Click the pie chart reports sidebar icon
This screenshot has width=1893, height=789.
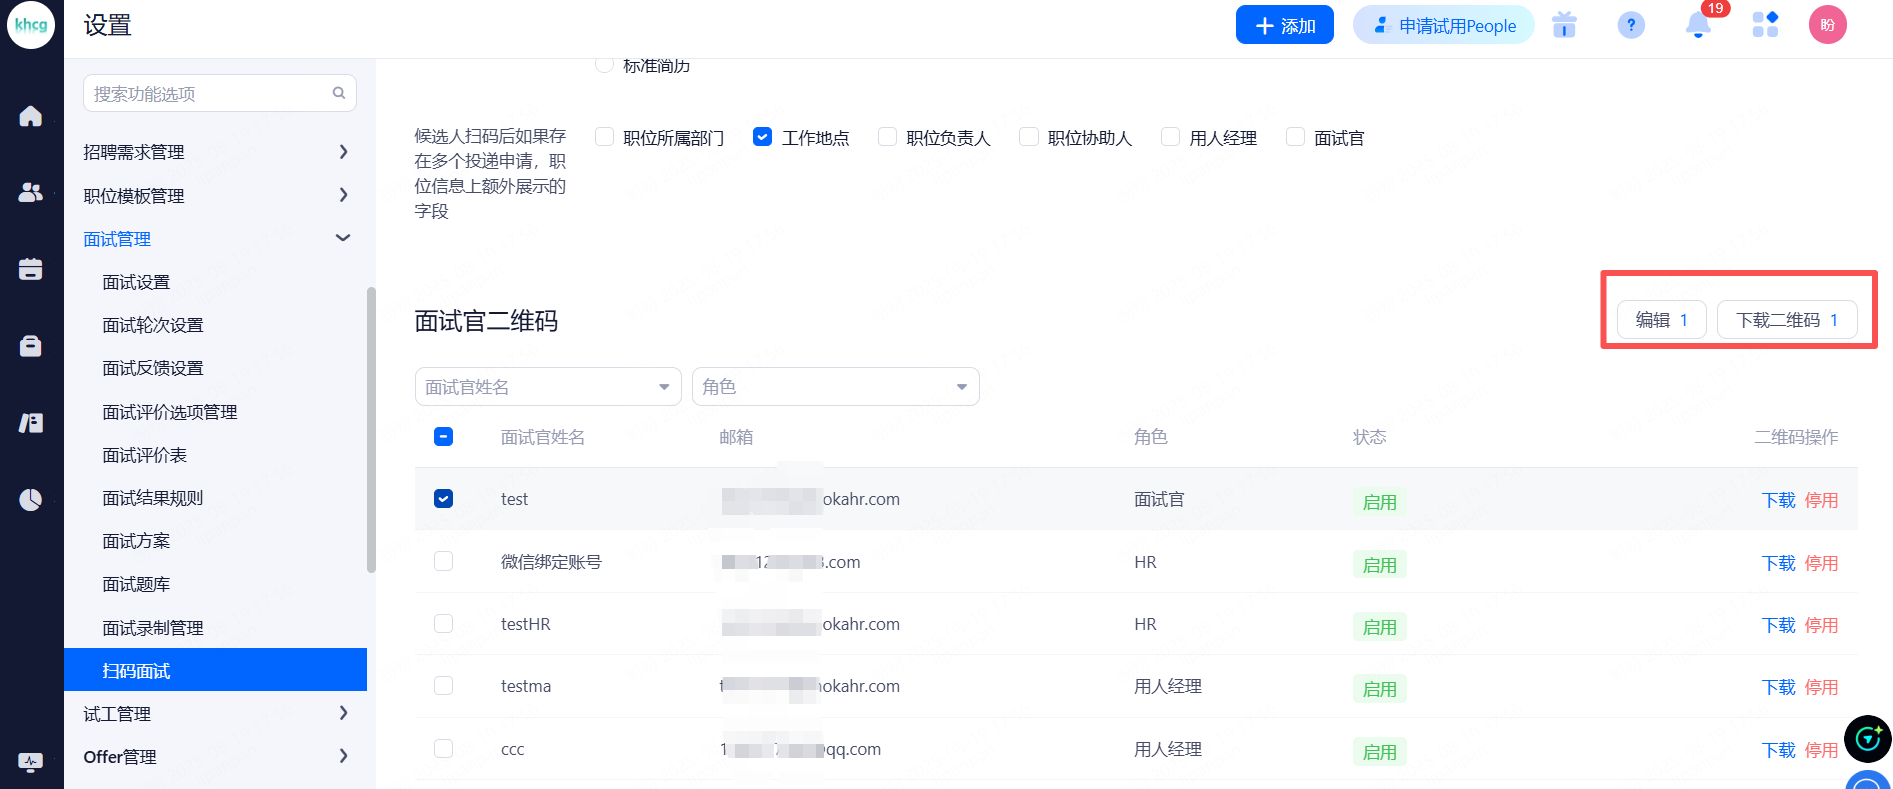(31, 499)
